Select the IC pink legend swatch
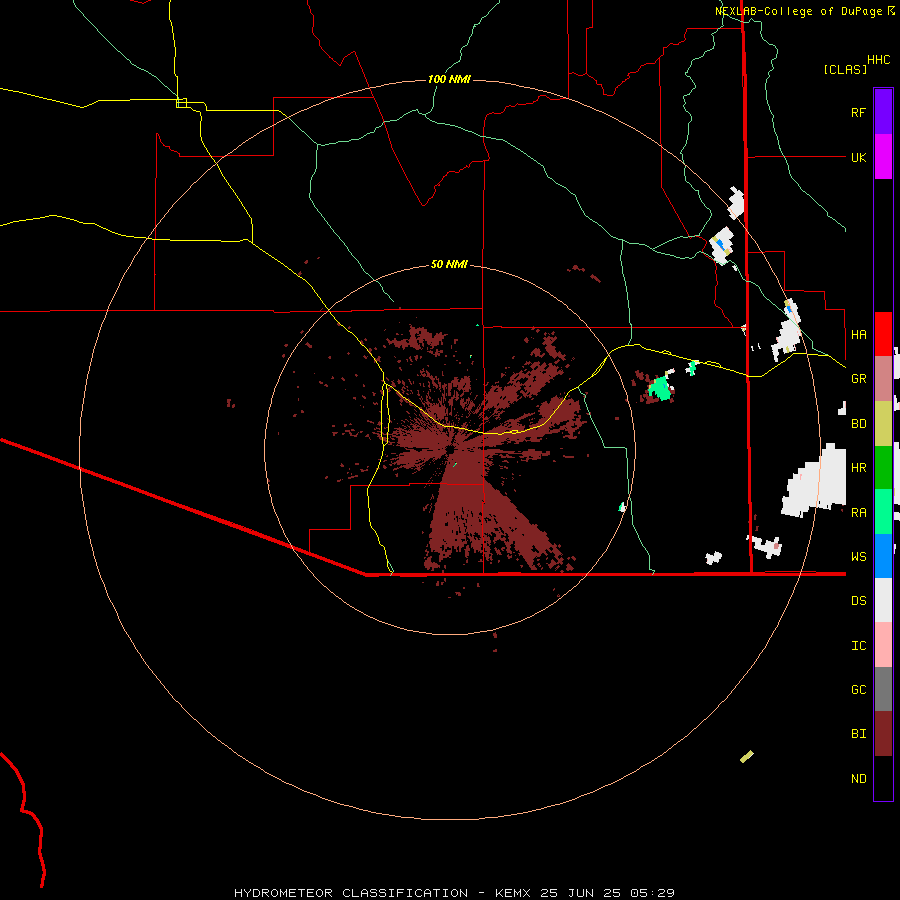 pyautogui.click(x=883, y=645)
